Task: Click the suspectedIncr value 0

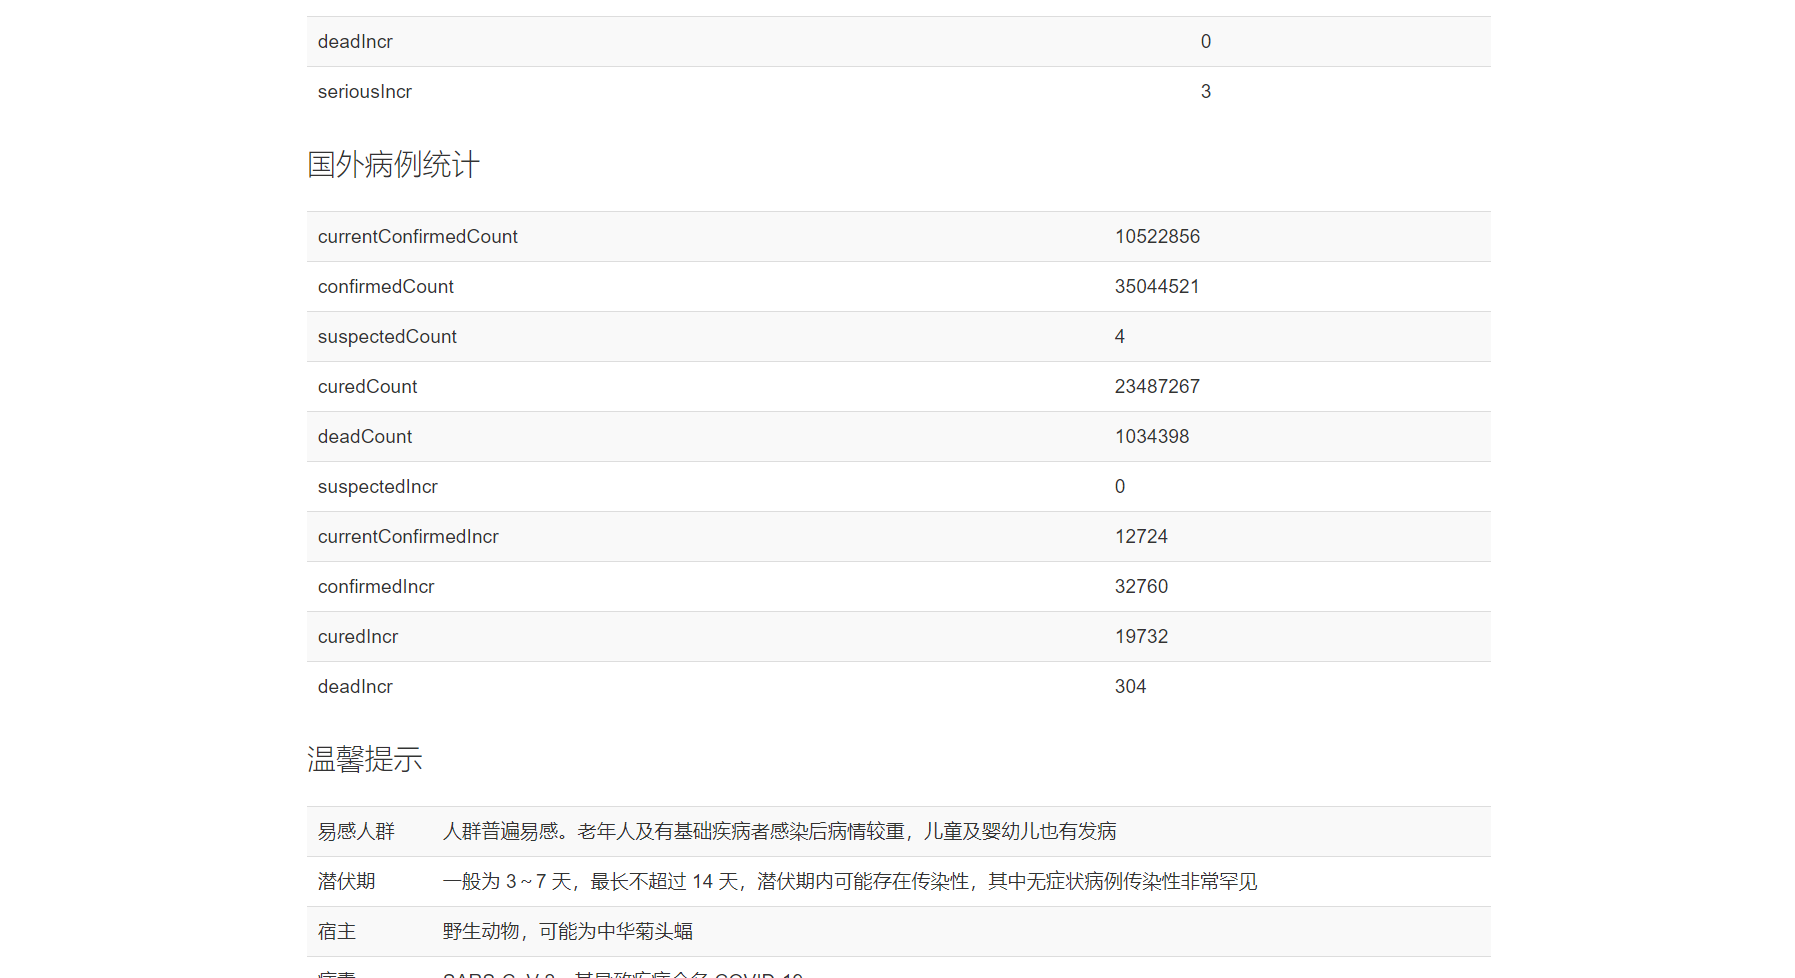Action: [x=1120, y=487]
